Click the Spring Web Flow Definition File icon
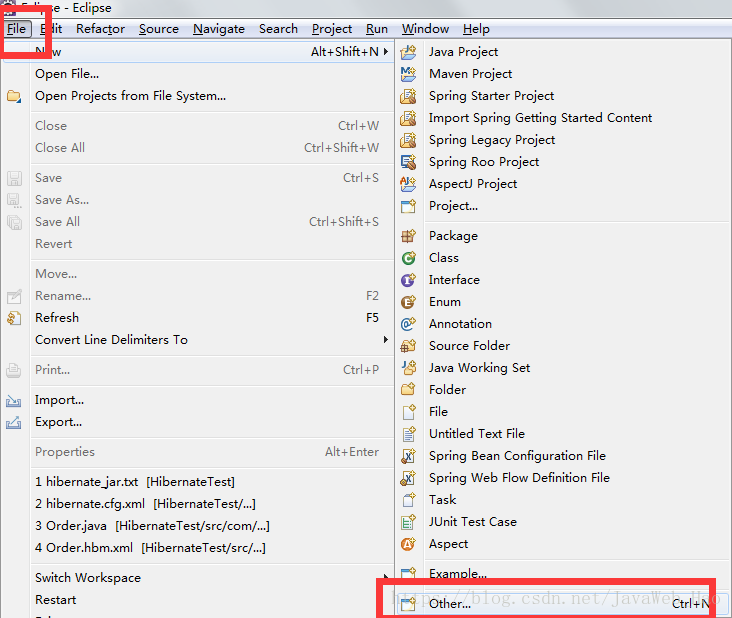Screen dimensions: 732x618 click(408, 477)
